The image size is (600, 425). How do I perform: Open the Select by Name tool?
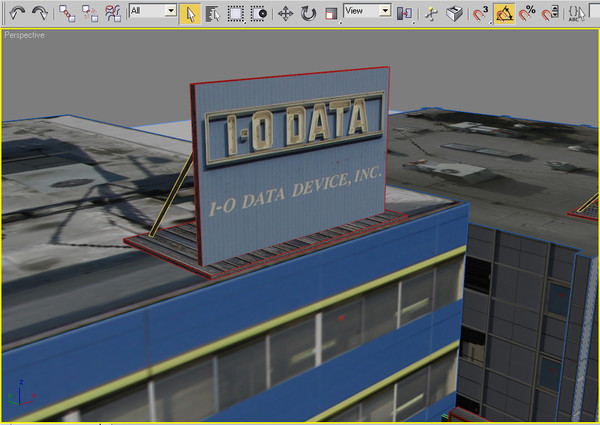[213, 14]
